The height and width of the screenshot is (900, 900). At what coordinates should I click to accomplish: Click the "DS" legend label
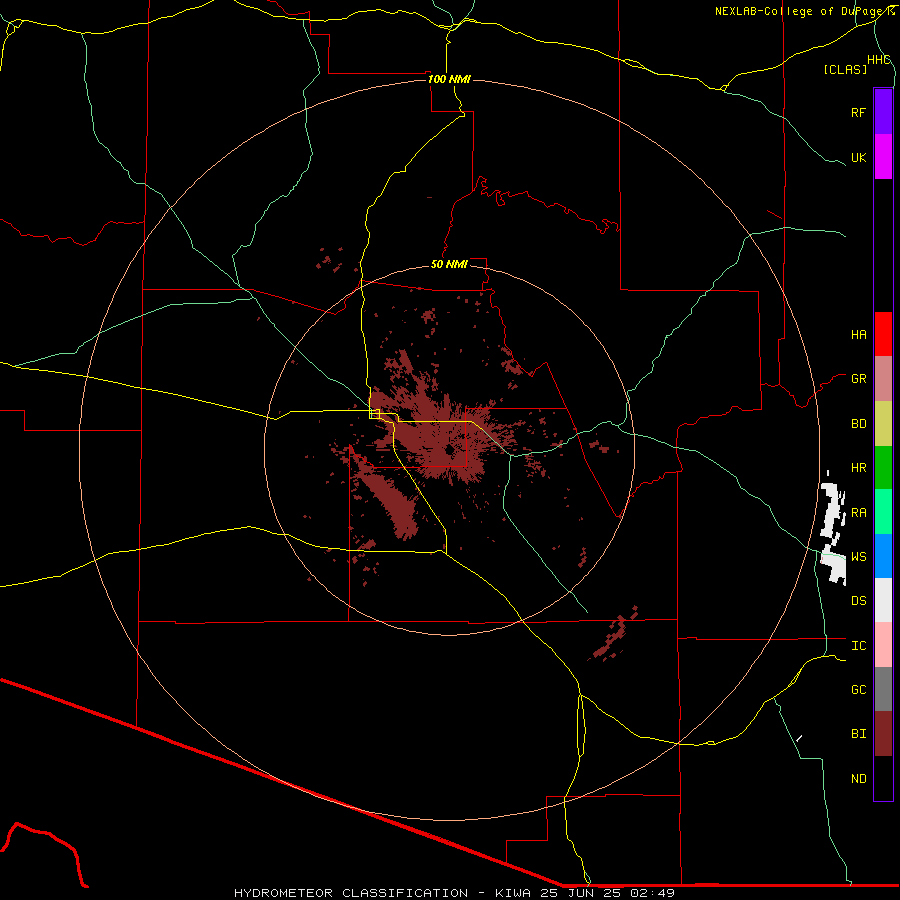pyautogui.click(x=859, y=601)
